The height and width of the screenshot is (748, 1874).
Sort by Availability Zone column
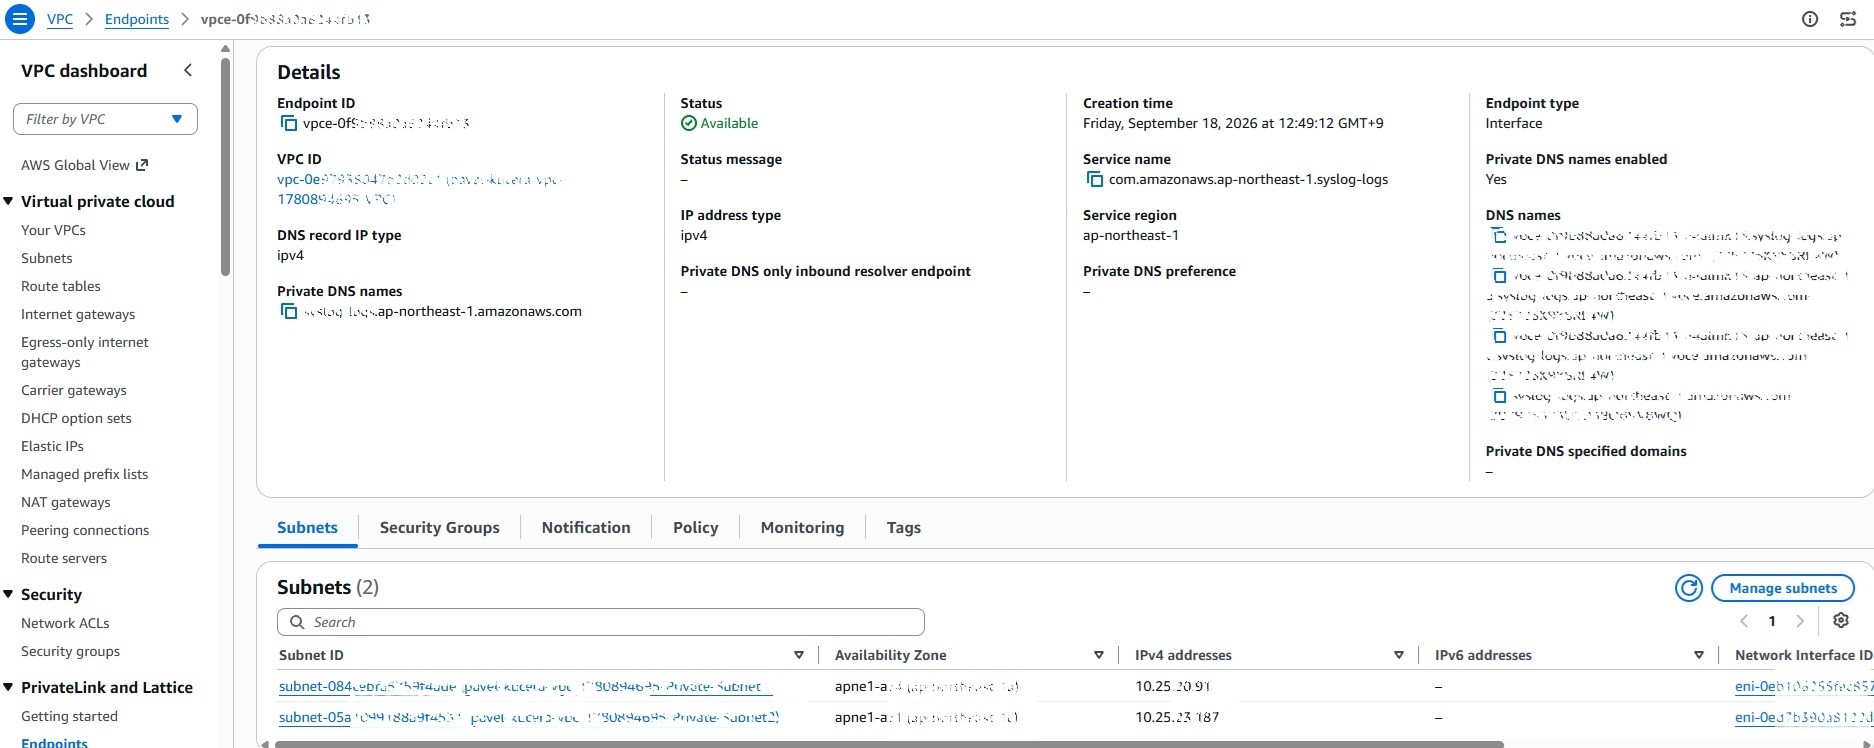coord(1098,655)
